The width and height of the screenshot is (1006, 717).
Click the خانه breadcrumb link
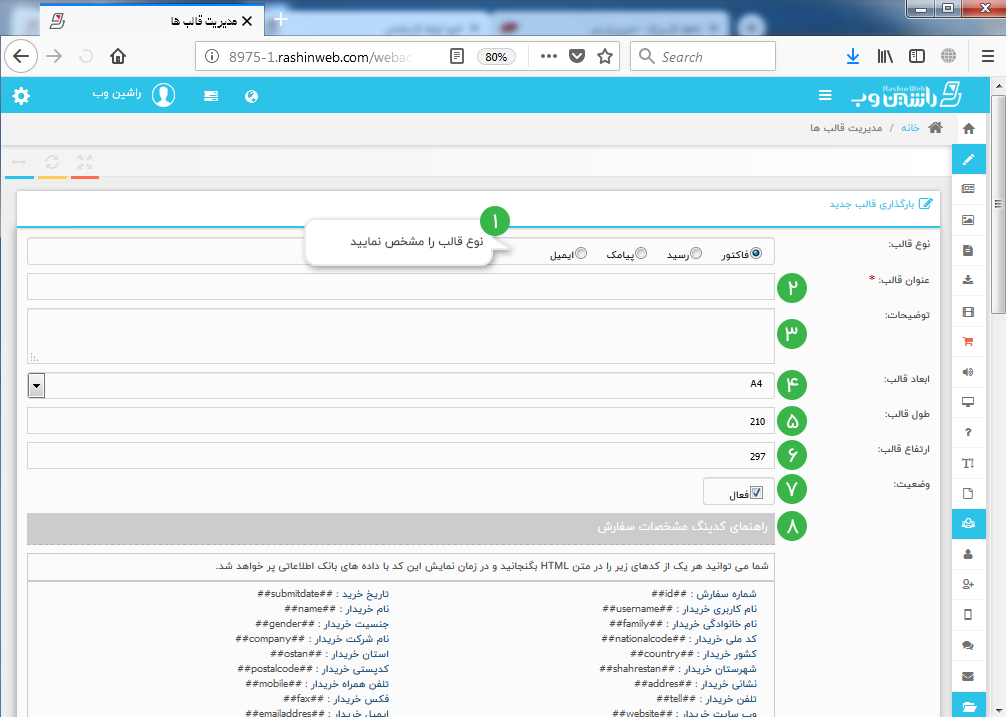(x=910, y=128)
